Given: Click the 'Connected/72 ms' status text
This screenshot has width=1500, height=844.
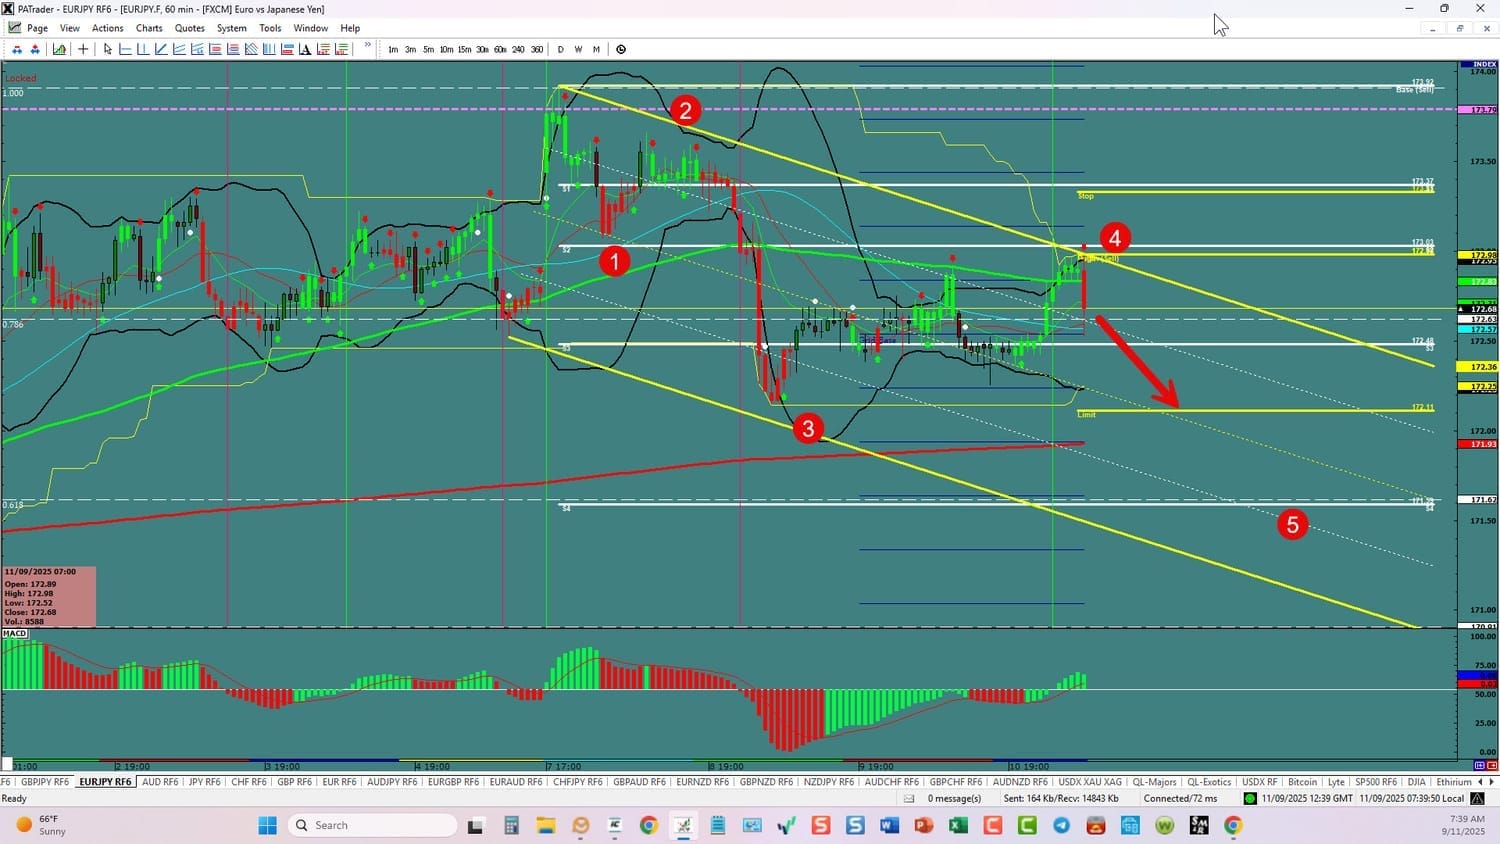Looking at the screenshot, I should tap(1181, 798).
